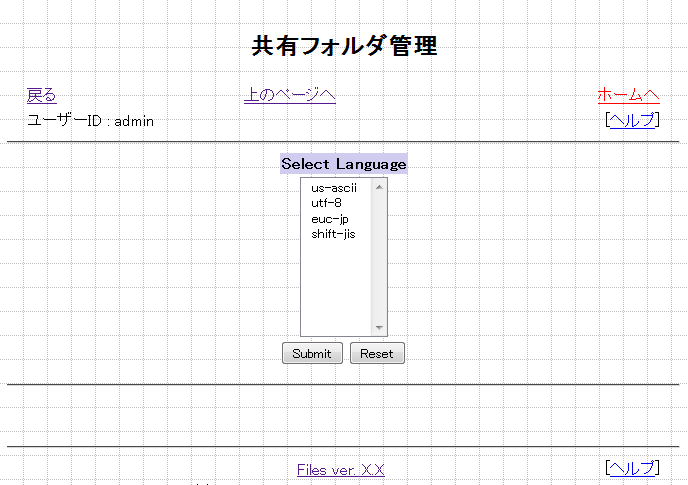Click the Files ver. X.X link
This screenshot has width=688, height=485.
pos(340,470)
